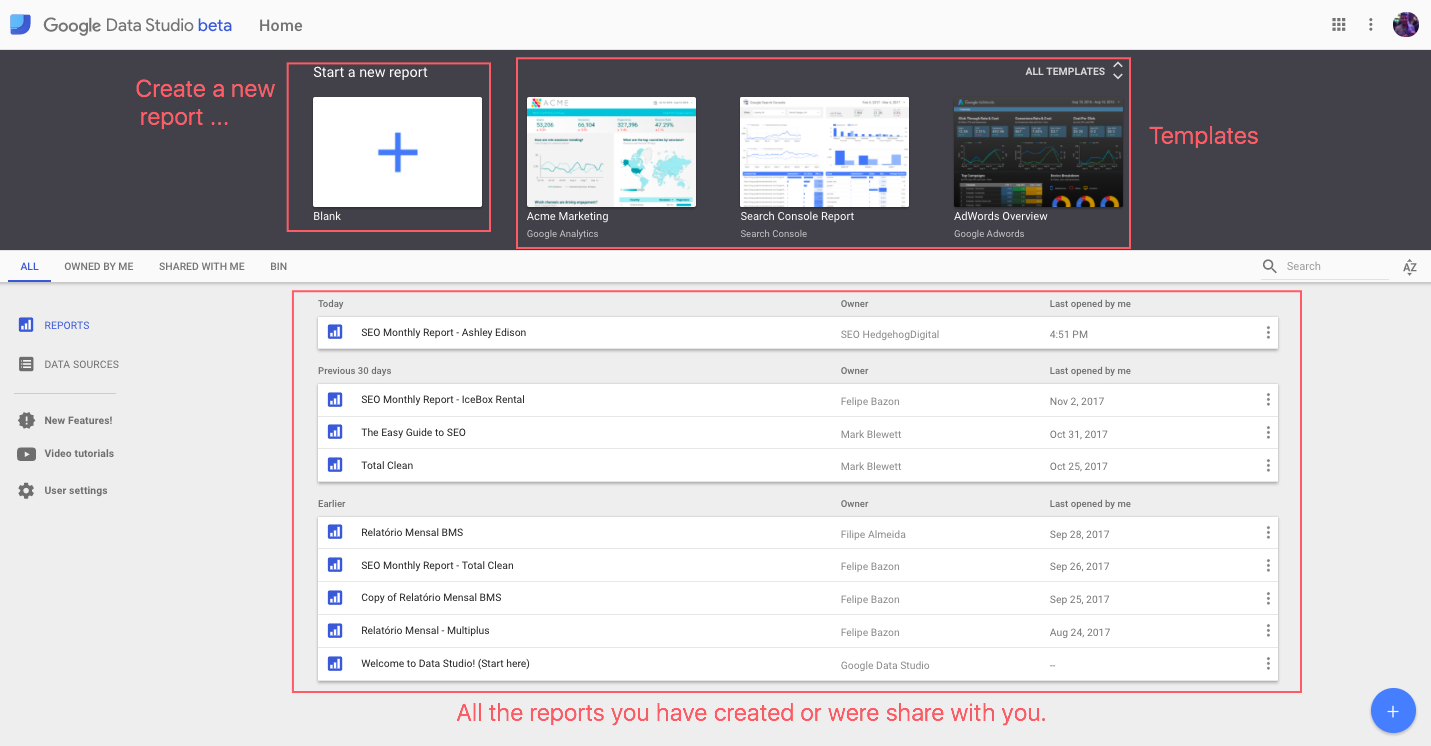The width and height of the screenshot is (1431, 746).
Task: Open options menu for Total Clean report
Action: (1267, 465)
